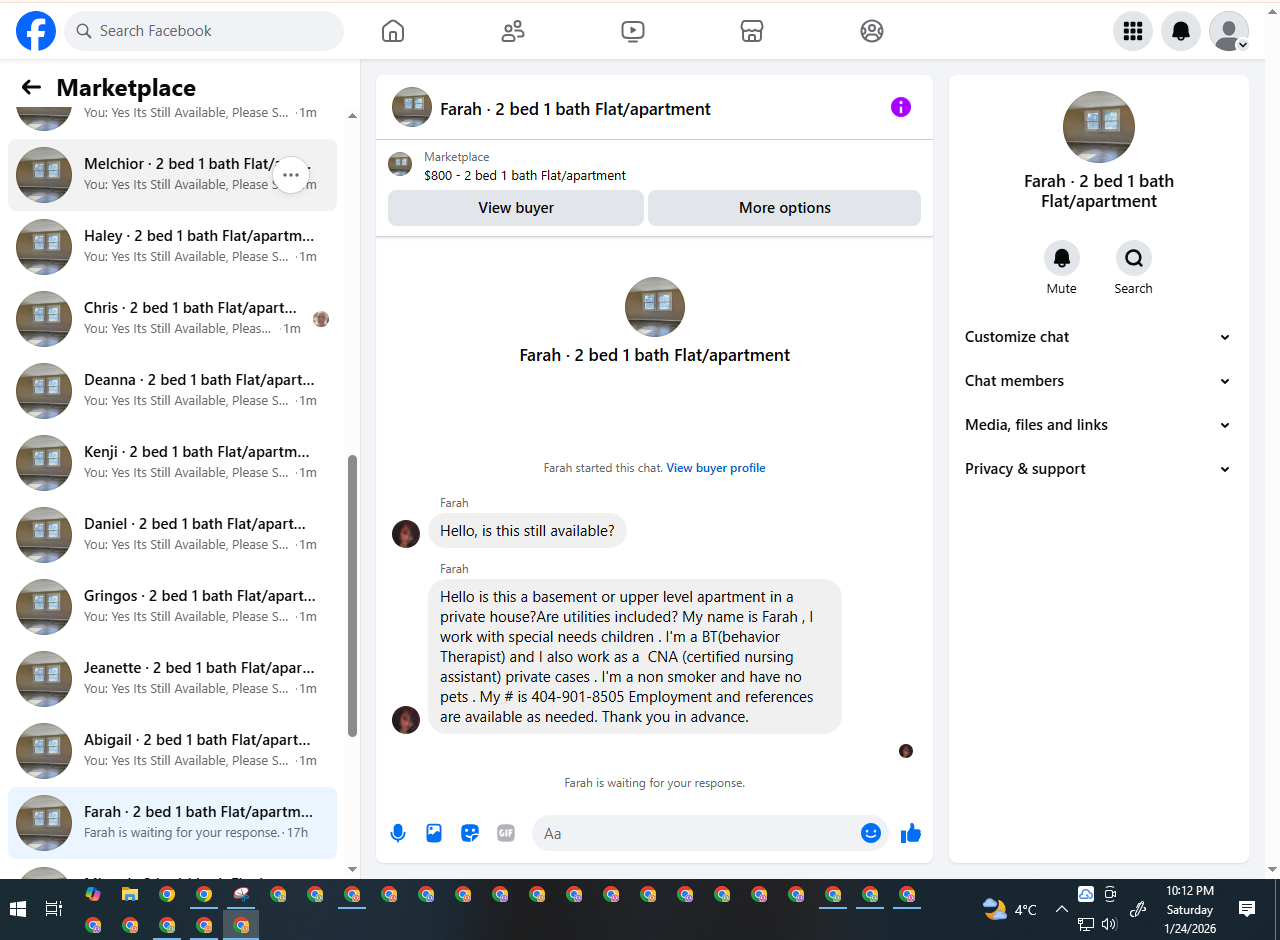Click the chat list scroll-down arrow
This screenshot has width=1280, height=940.
(352, 869)
